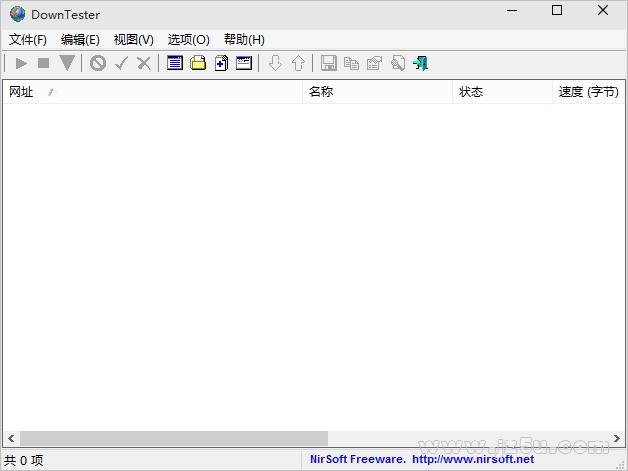Close the DownTester window
This screenshot has height=471, width=628.
(x=603, y=11)
